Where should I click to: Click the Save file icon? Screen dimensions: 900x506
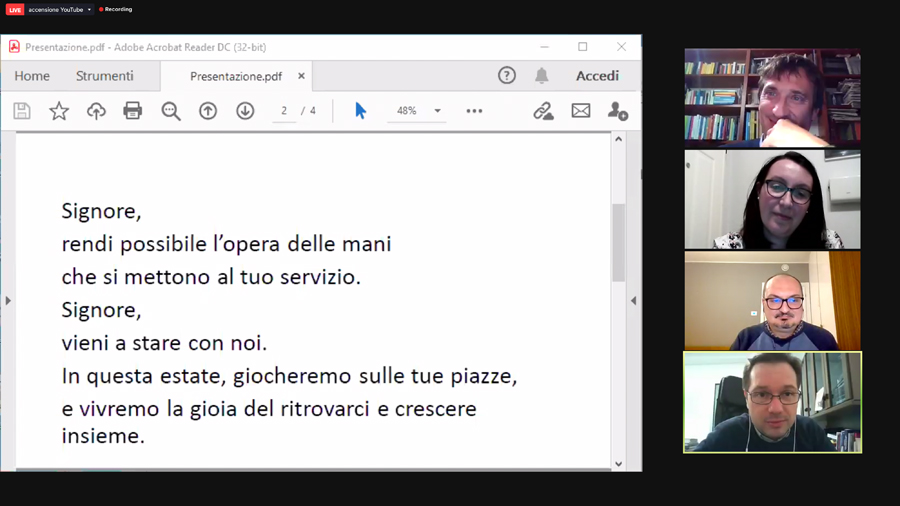point(22,111)
